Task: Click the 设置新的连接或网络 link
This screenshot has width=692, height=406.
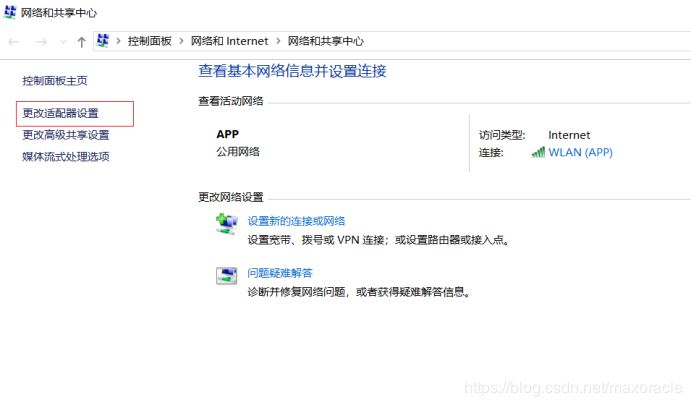Action: point(296,221)
